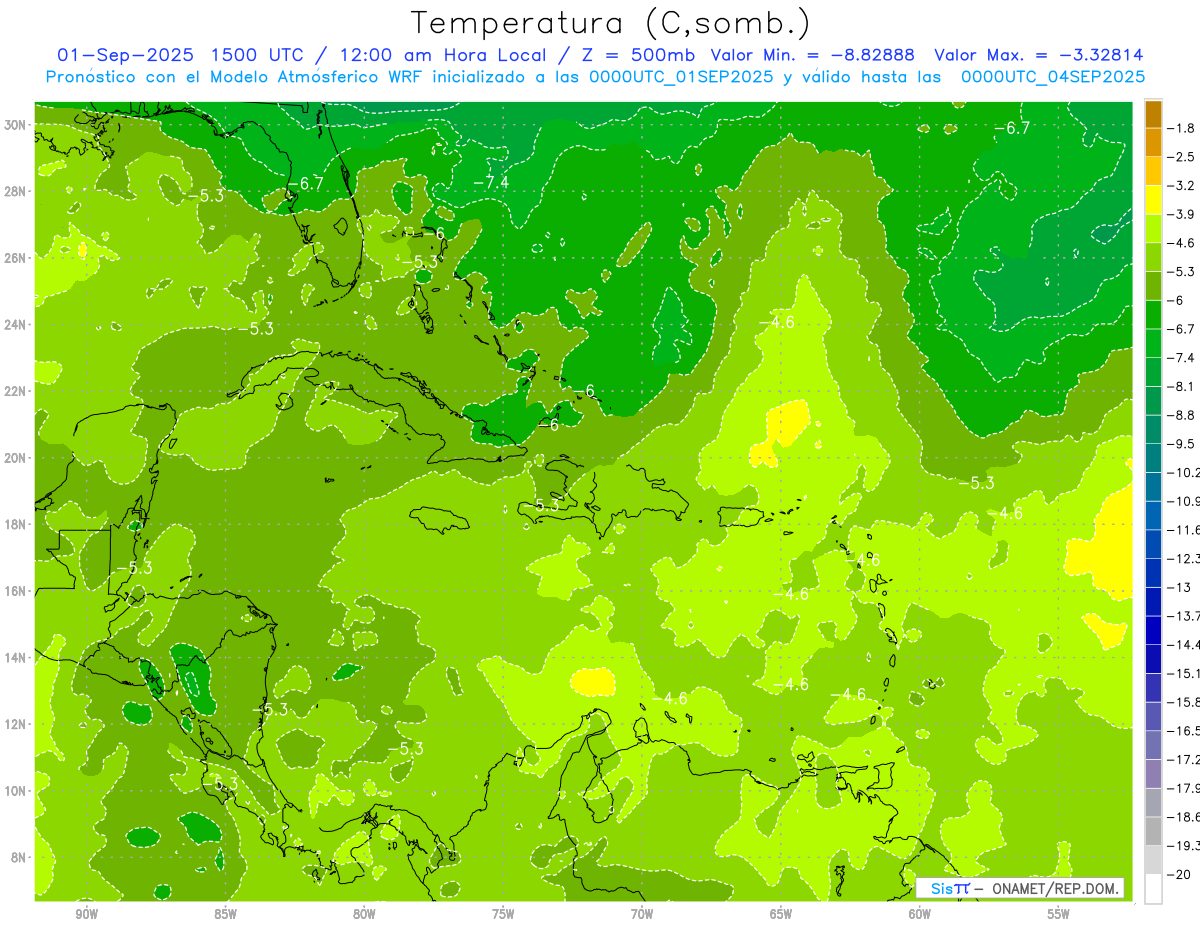The width and height of the screenshot is (1200, 927).
Task: Click the 80W longitude label
Action: 364,914
